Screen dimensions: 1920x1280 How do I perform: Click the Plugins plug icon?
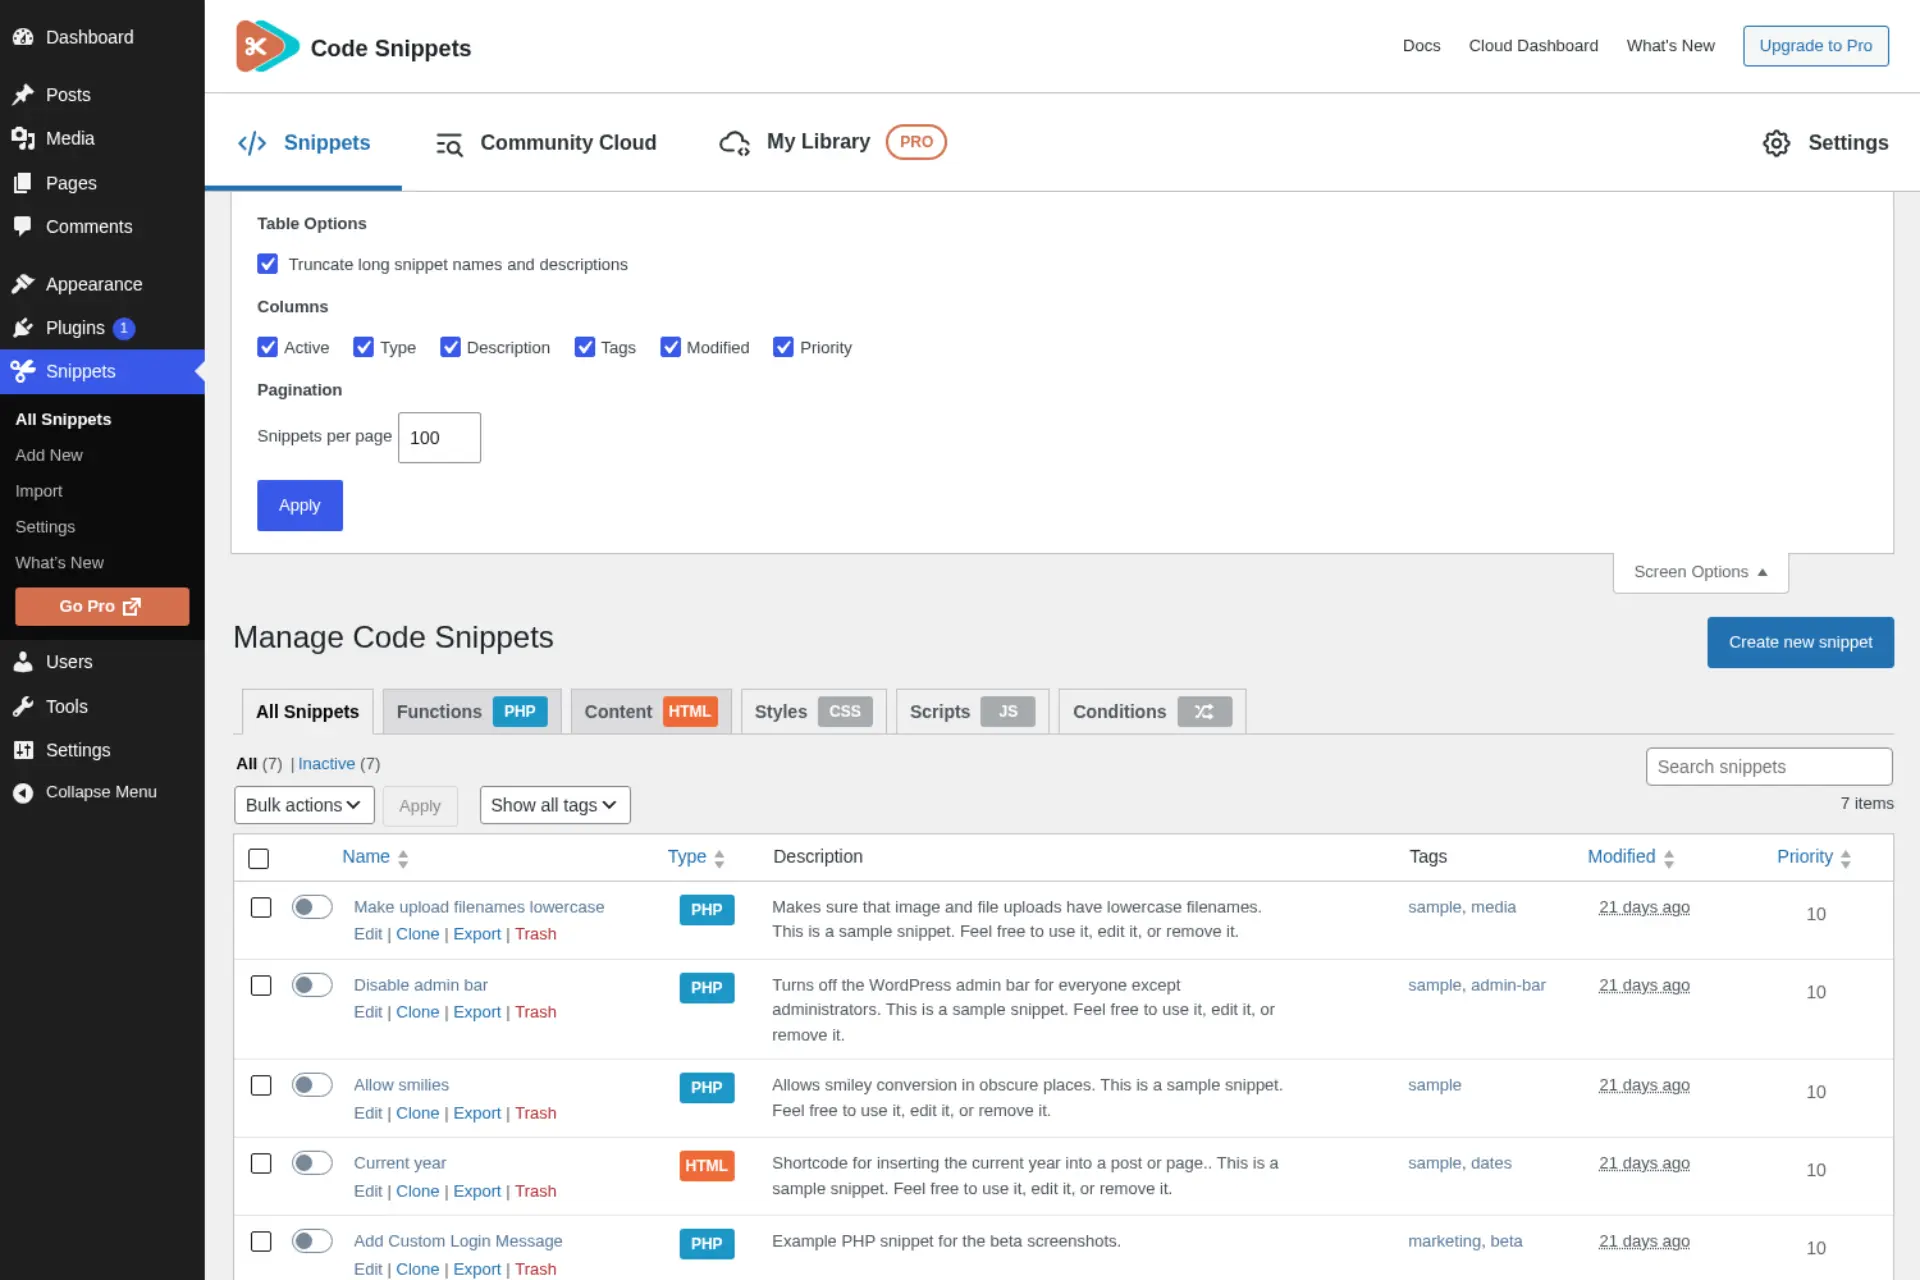[x=23, y=328]
